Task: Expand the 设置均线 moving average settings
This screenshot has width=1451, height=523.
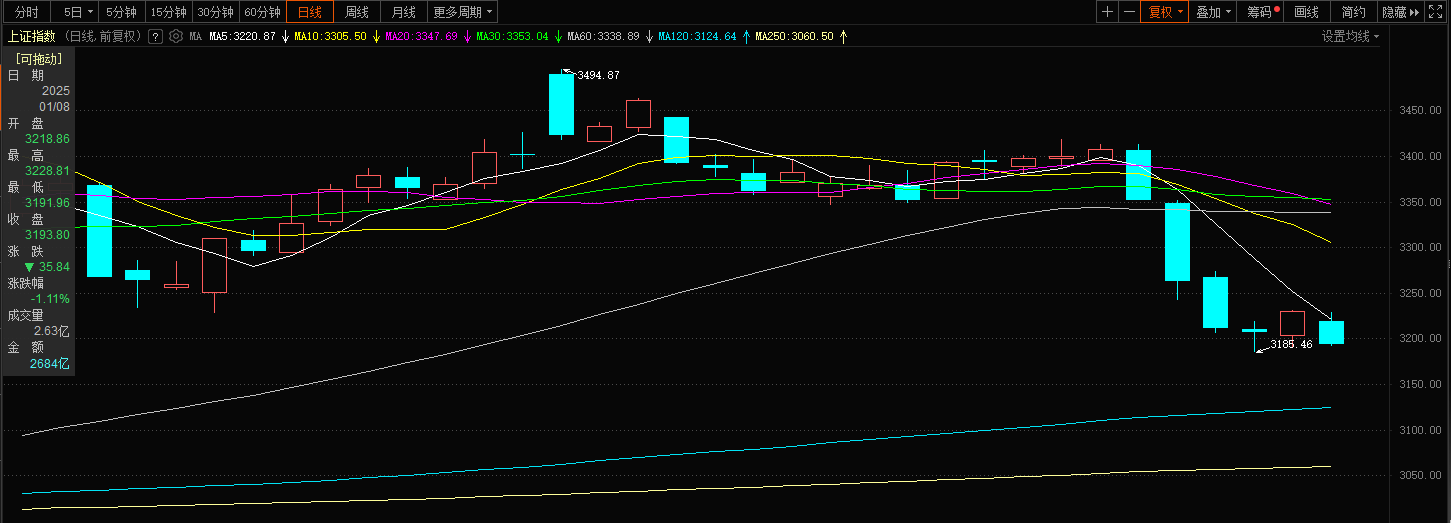Action: (x=1350, y=36)
